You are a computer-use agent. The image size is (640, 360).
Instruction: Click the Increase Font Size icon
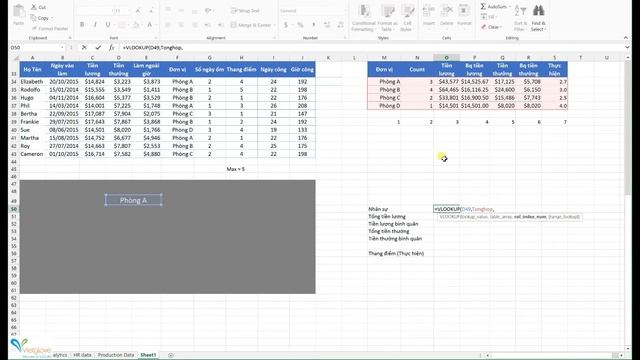tap(138, 11)
